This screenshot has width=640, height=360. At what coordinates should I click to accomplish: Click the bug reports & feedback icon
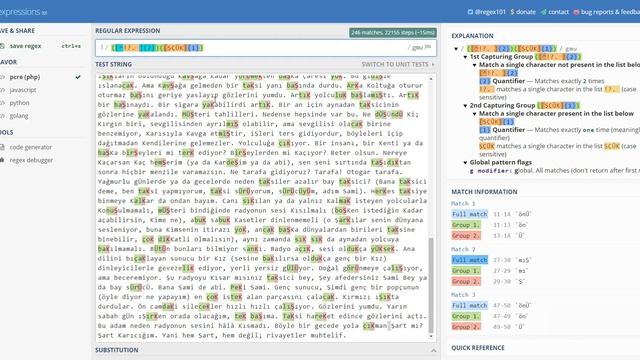click(x=576, y=12)
